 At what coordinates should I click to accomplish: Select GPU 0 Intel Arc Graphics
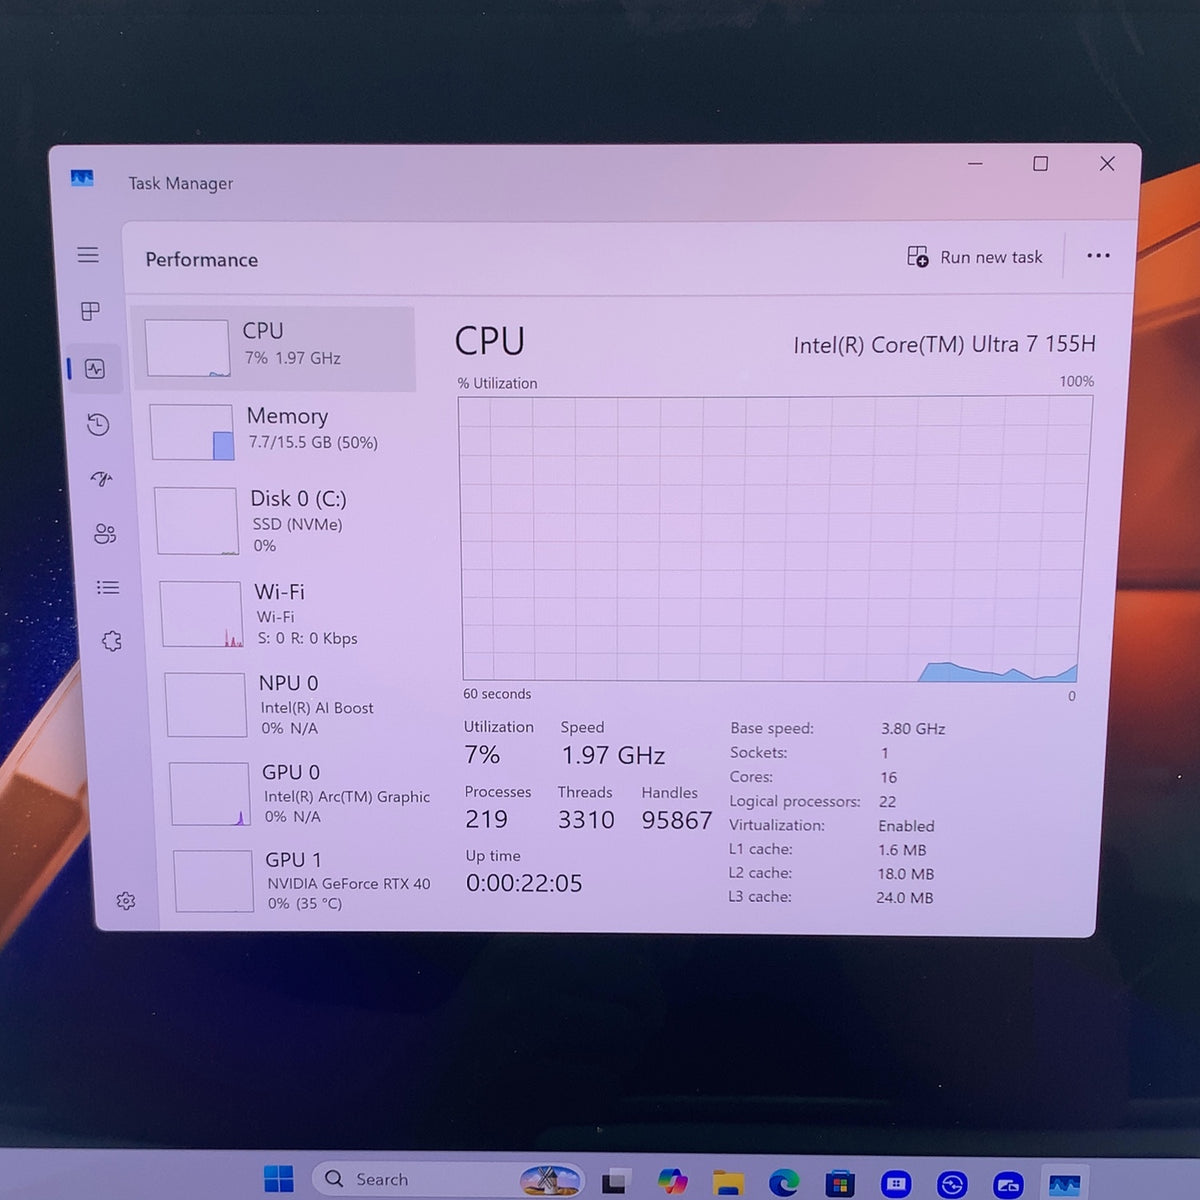coord(300,794)
